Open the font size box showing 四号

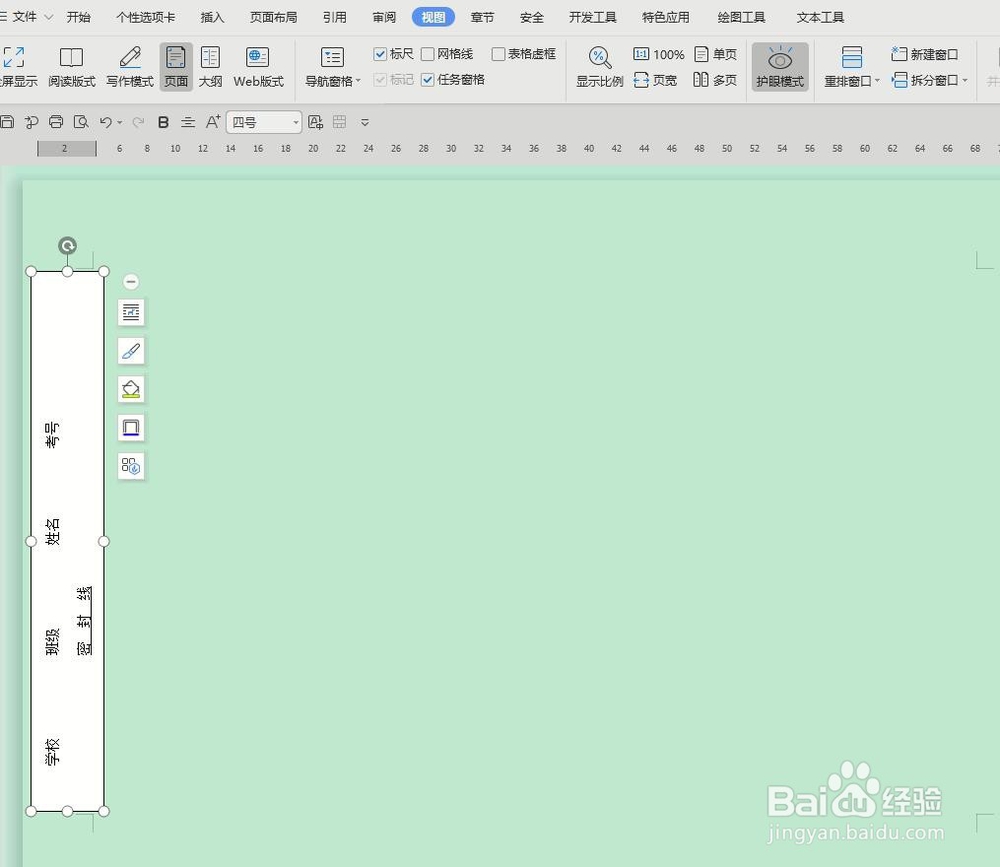[x=263, y=122]
